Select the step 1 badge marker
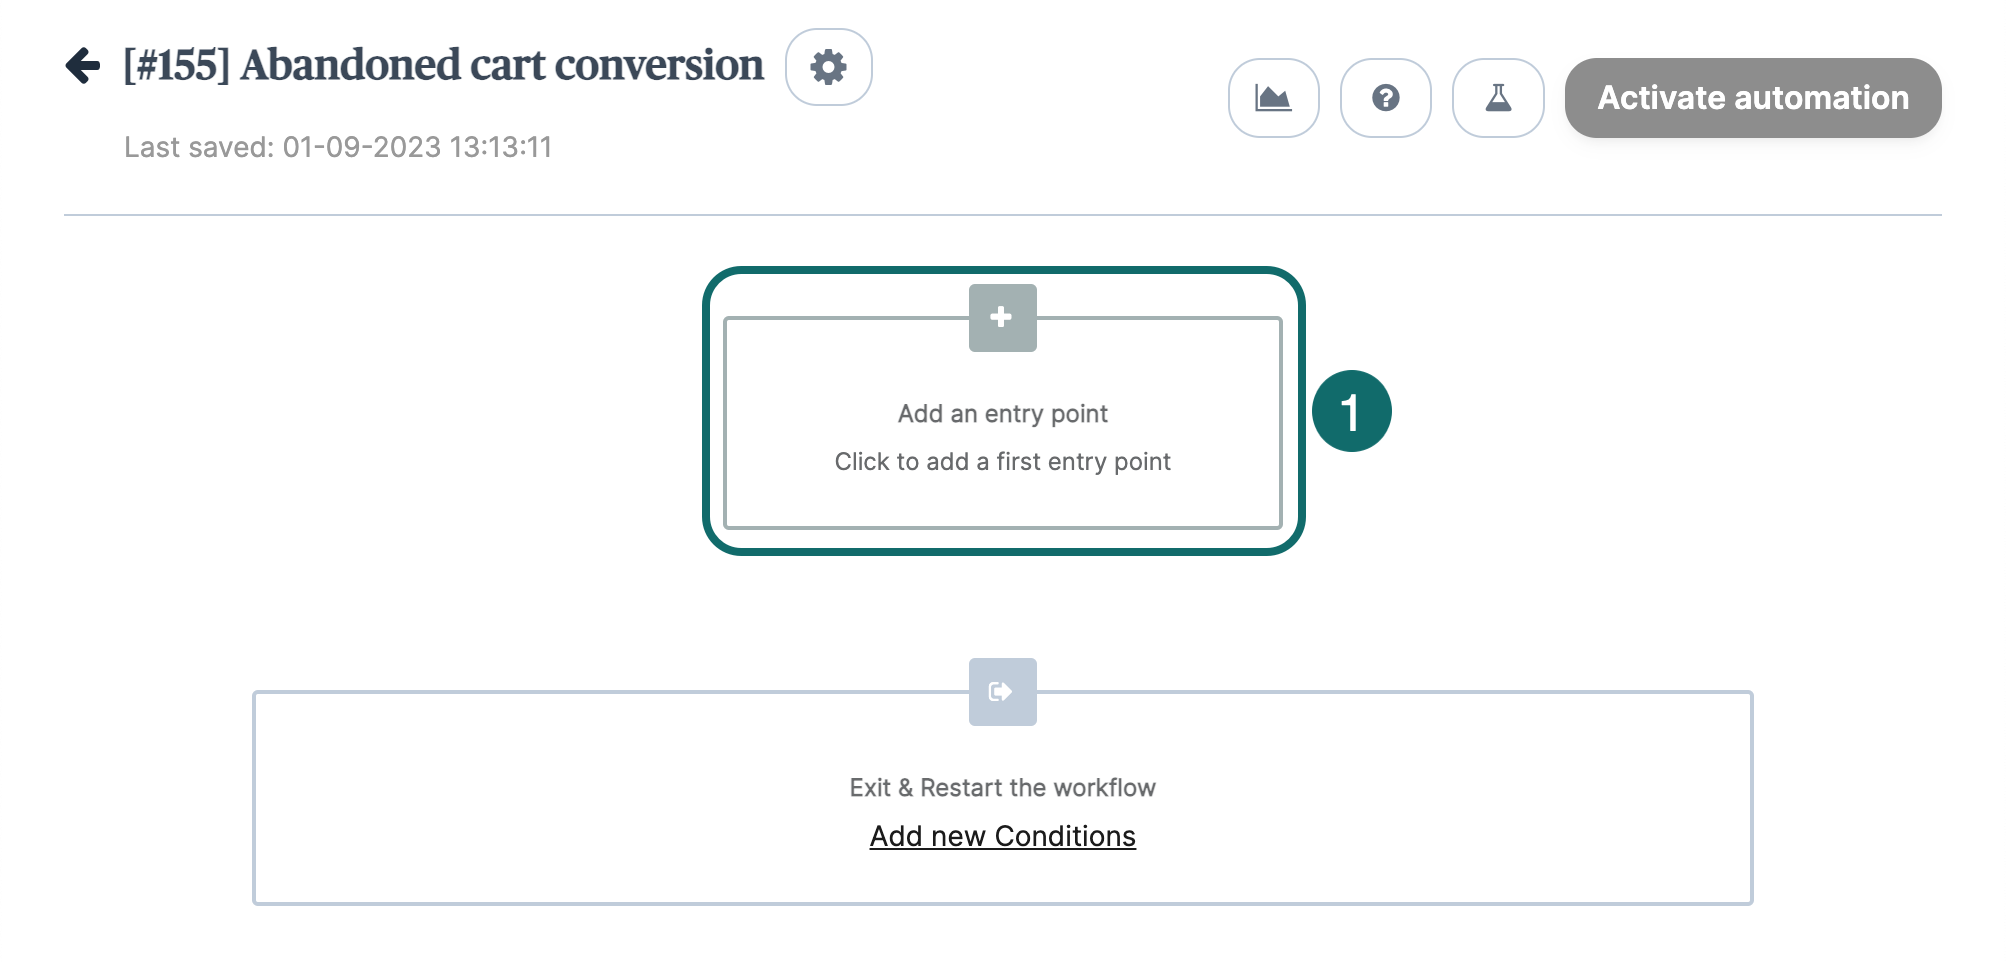This screenshot has width=2006, height=962. point(1351,408)
